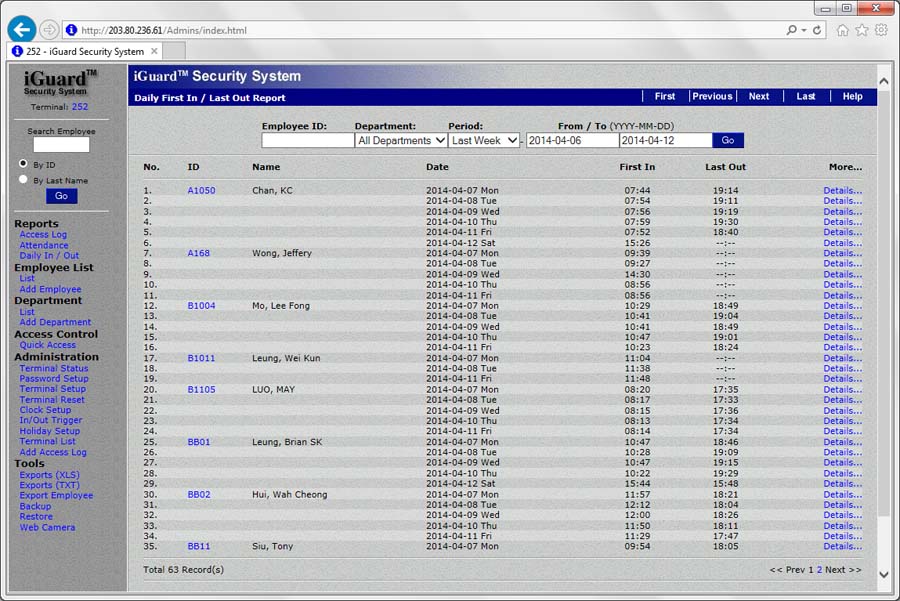Open the Daily In / Out report link

pyautogui.click(x=49, y=255)
